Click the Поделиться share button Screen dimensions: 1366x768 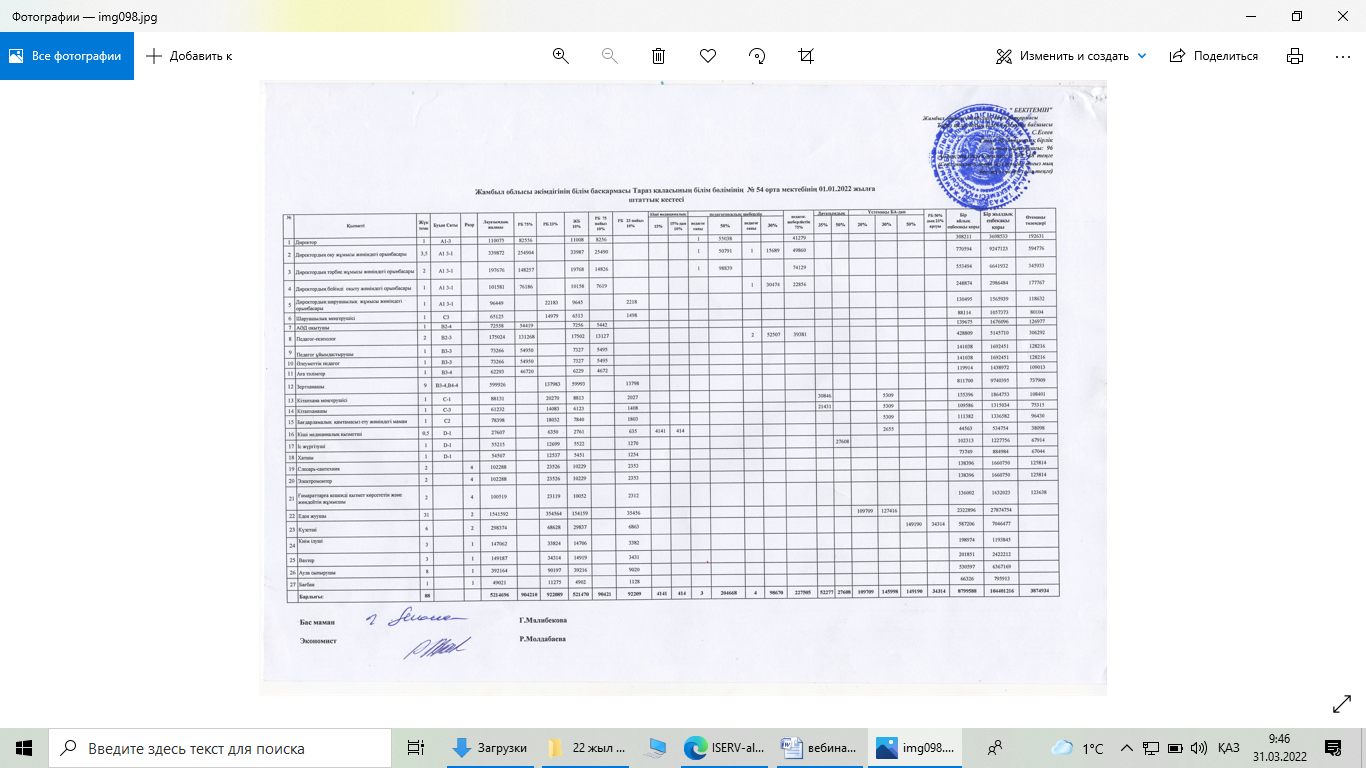tap(1214, 56)
